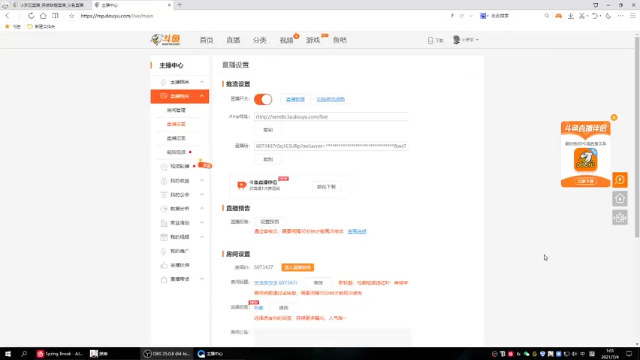
Task: Close the 斗鱼直播伴侣 floating promo card
Action: click(614, 118)
